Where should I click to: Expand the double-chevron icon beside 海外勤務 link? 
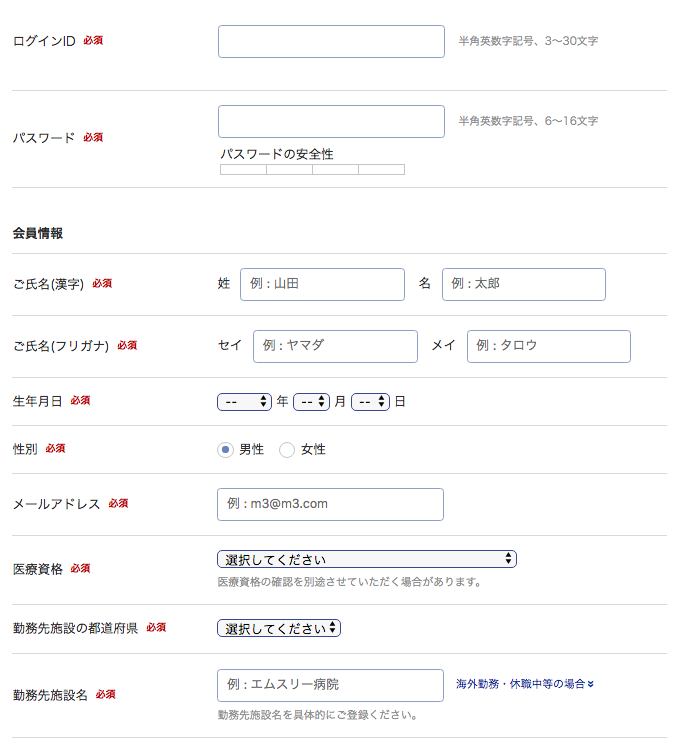(591, 685)
